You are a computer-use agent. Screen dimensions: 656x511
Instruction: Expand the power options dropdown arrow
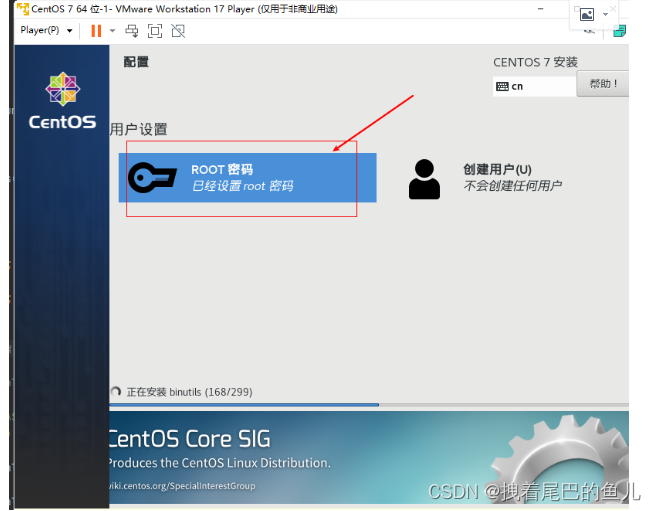point(112,31)
